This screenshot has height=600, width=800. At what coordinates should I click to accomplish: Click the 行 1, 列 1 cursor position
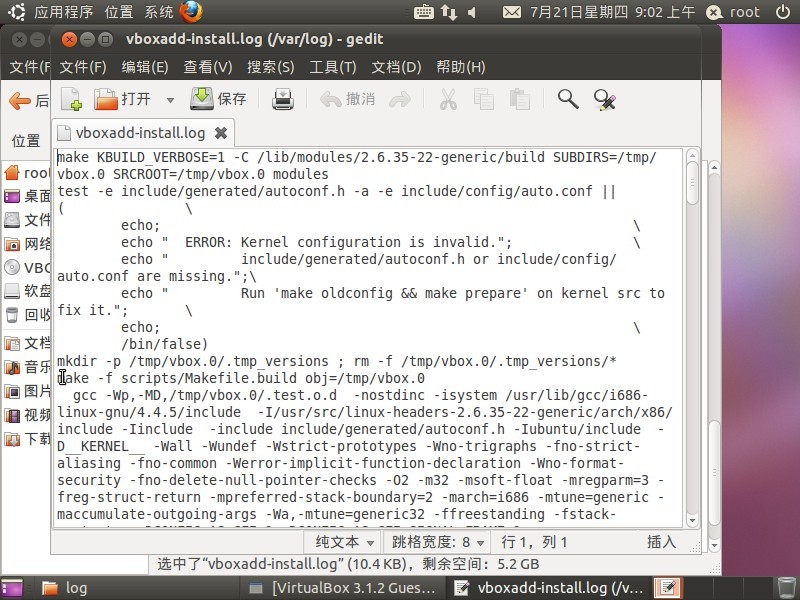coord(534,542)
